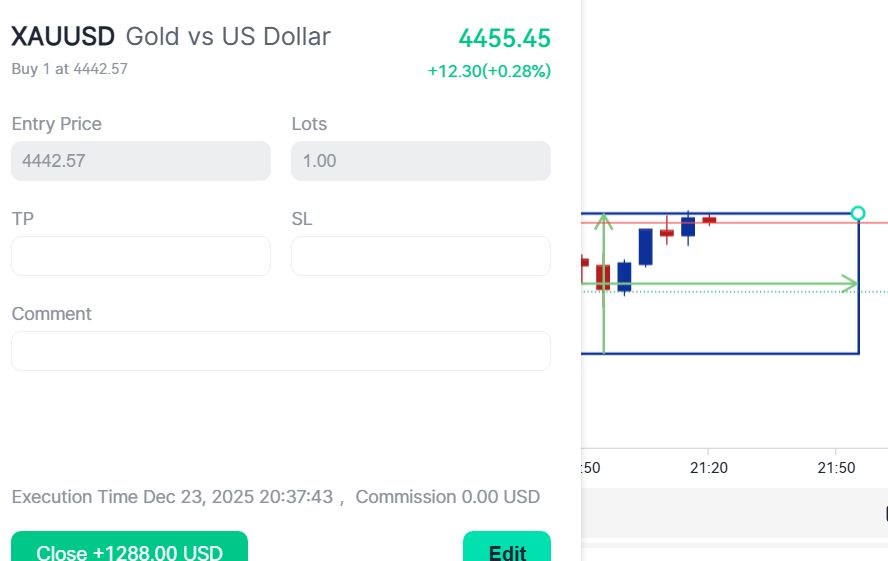
Task: Focus the SL input box
Action: point(420,256)
